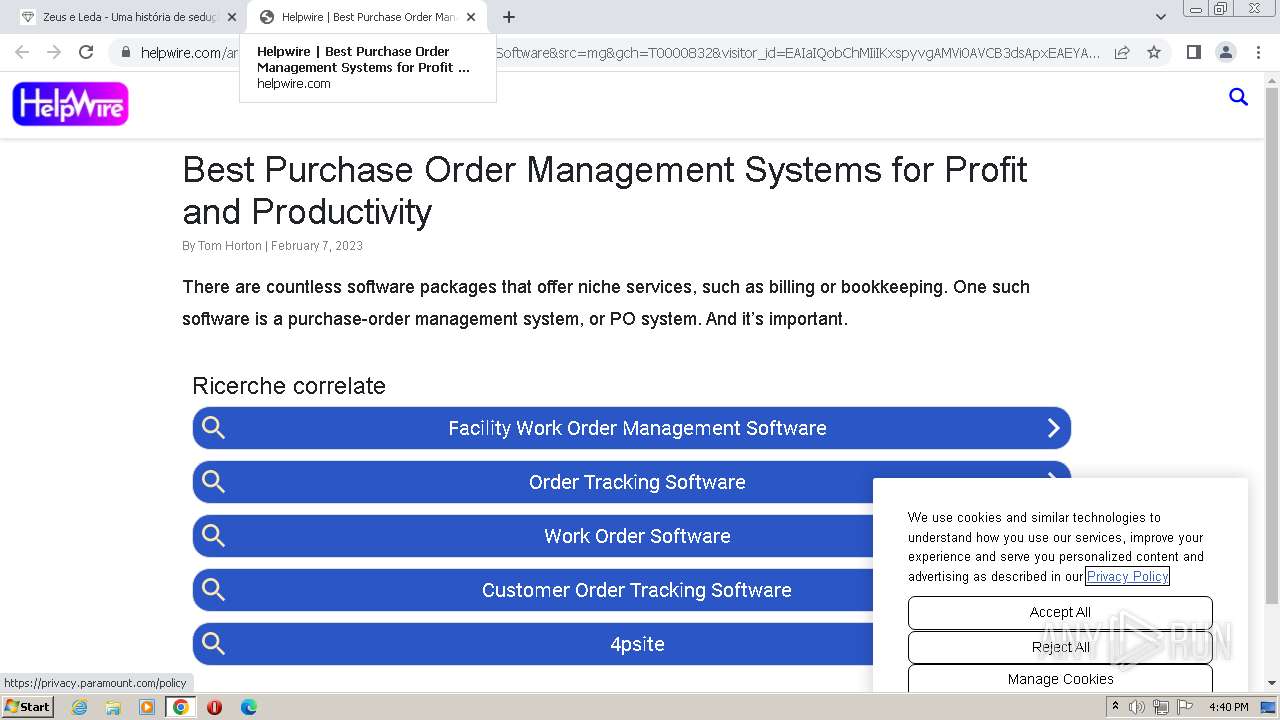Open the Windows Start button
The image size is (1280, 720).
[28, 706]
